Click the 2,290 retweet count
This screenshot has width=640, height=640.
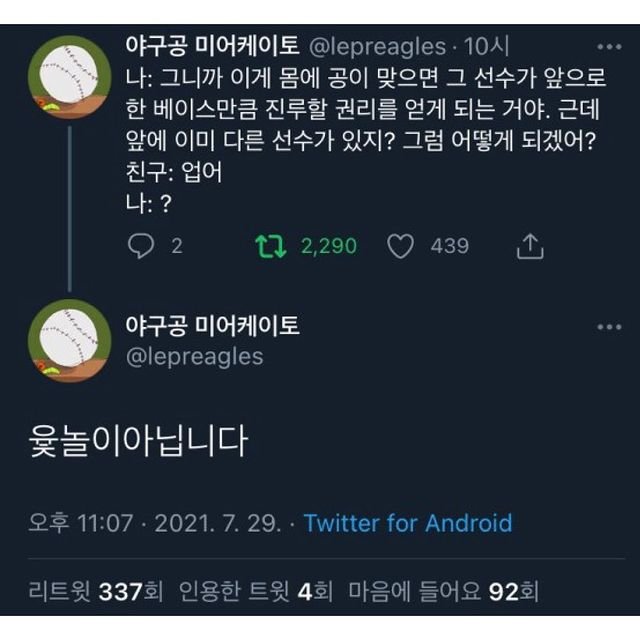[x=329, y=245]
